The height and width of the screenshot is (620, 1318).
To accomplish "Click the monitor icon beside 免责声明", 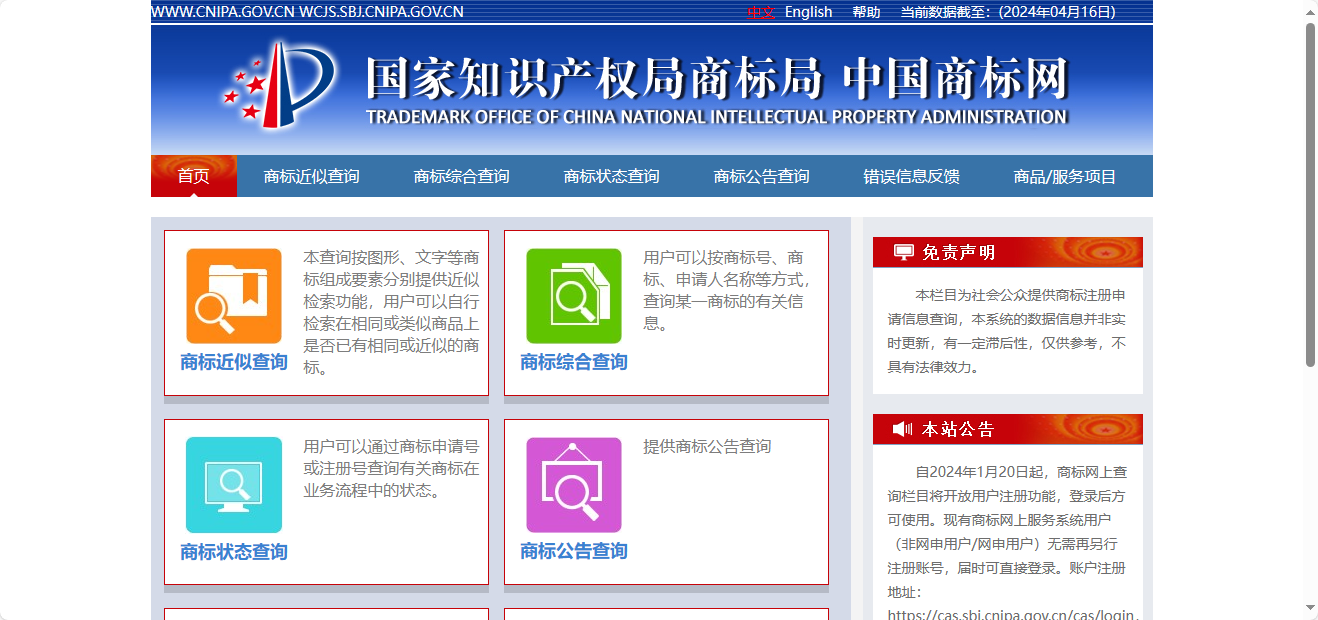I will coord(904,252).
